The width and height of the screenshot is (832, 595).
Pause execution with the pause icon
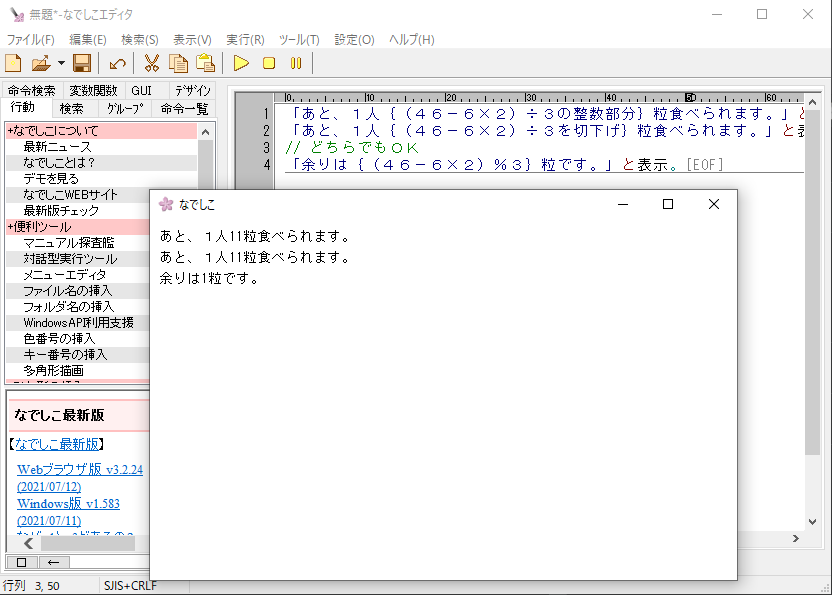[295, 64]
